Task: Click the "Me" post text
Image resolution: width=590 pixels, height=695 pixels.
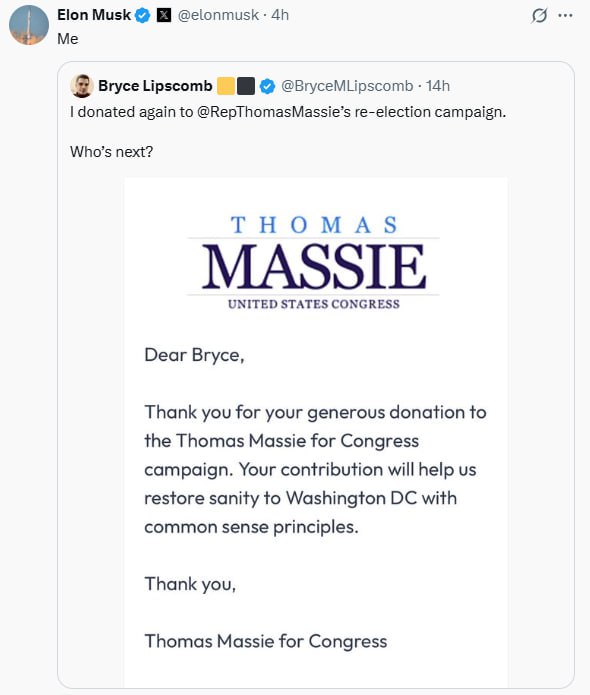Action: coord(68,39)
